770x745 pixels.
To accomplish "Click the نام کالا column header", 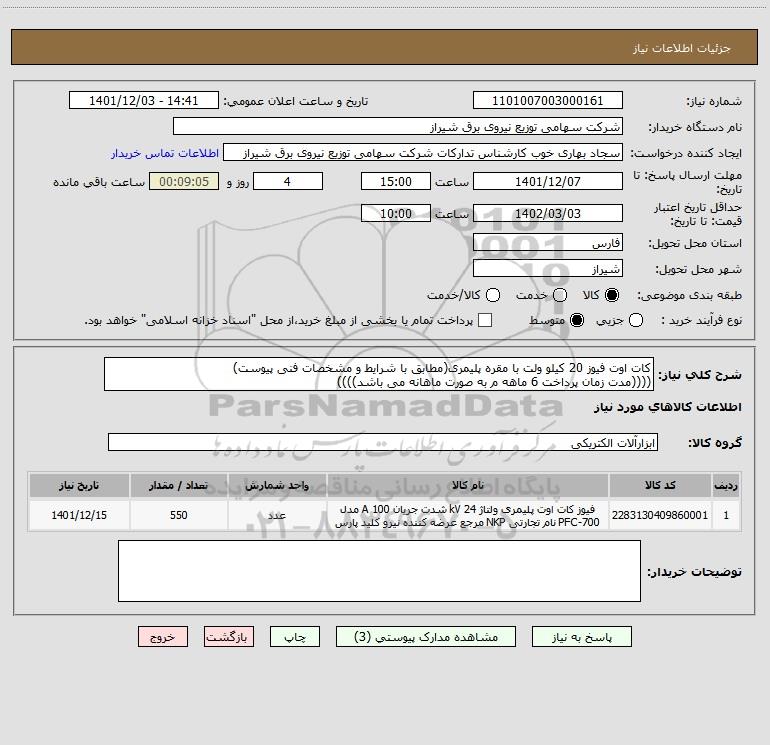I will tap(468, 485).
